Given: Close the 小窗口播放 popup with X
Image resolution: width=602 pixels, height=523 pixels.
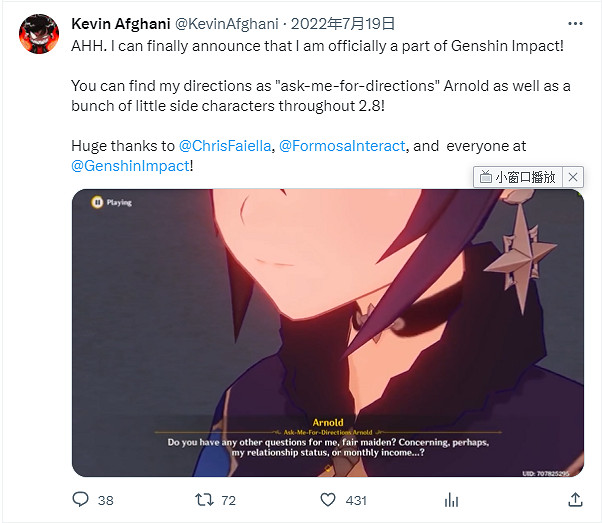Looking at the screenshot, I should click(x=573, y=177).
